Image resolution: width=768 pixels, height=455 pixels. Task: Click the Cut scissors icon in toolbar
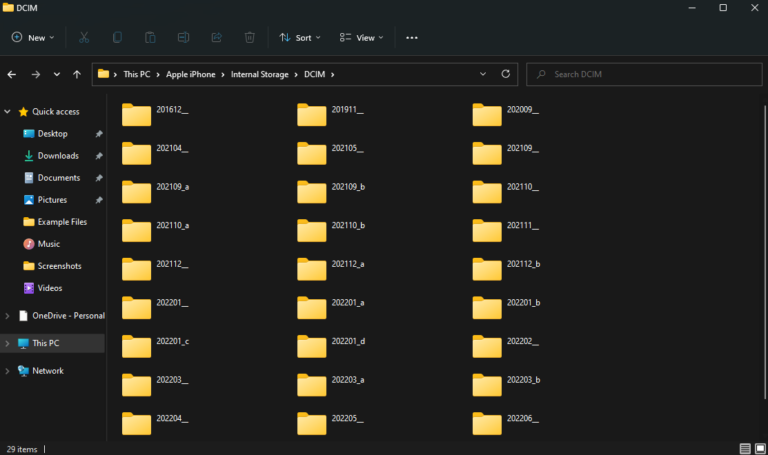click(x=84, y=37)
